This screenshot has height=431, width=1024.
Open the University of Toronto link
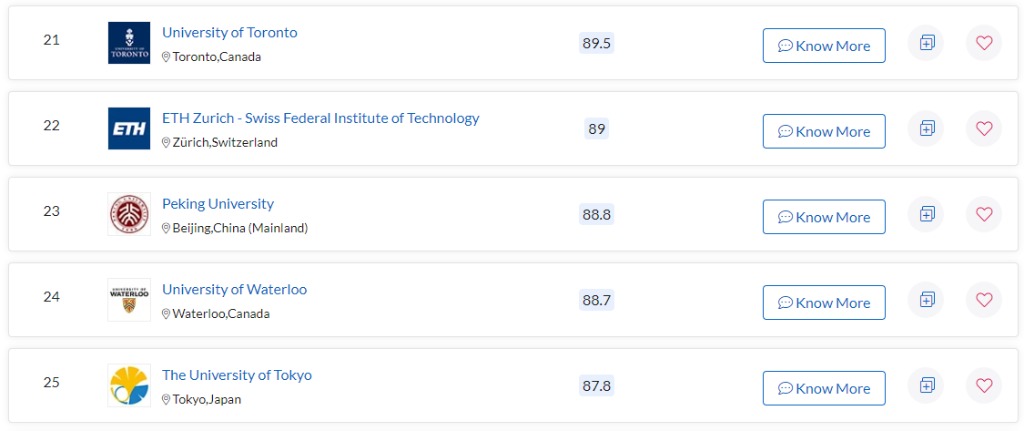[230, 33]
